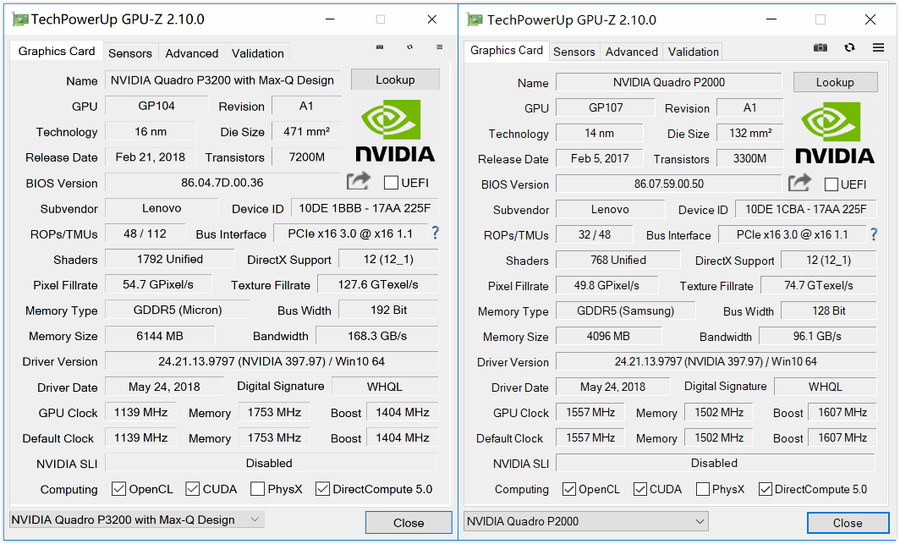
Task: Open the Advanced tab in the Quadro P2000 window
Action: (x=631, y=52)
